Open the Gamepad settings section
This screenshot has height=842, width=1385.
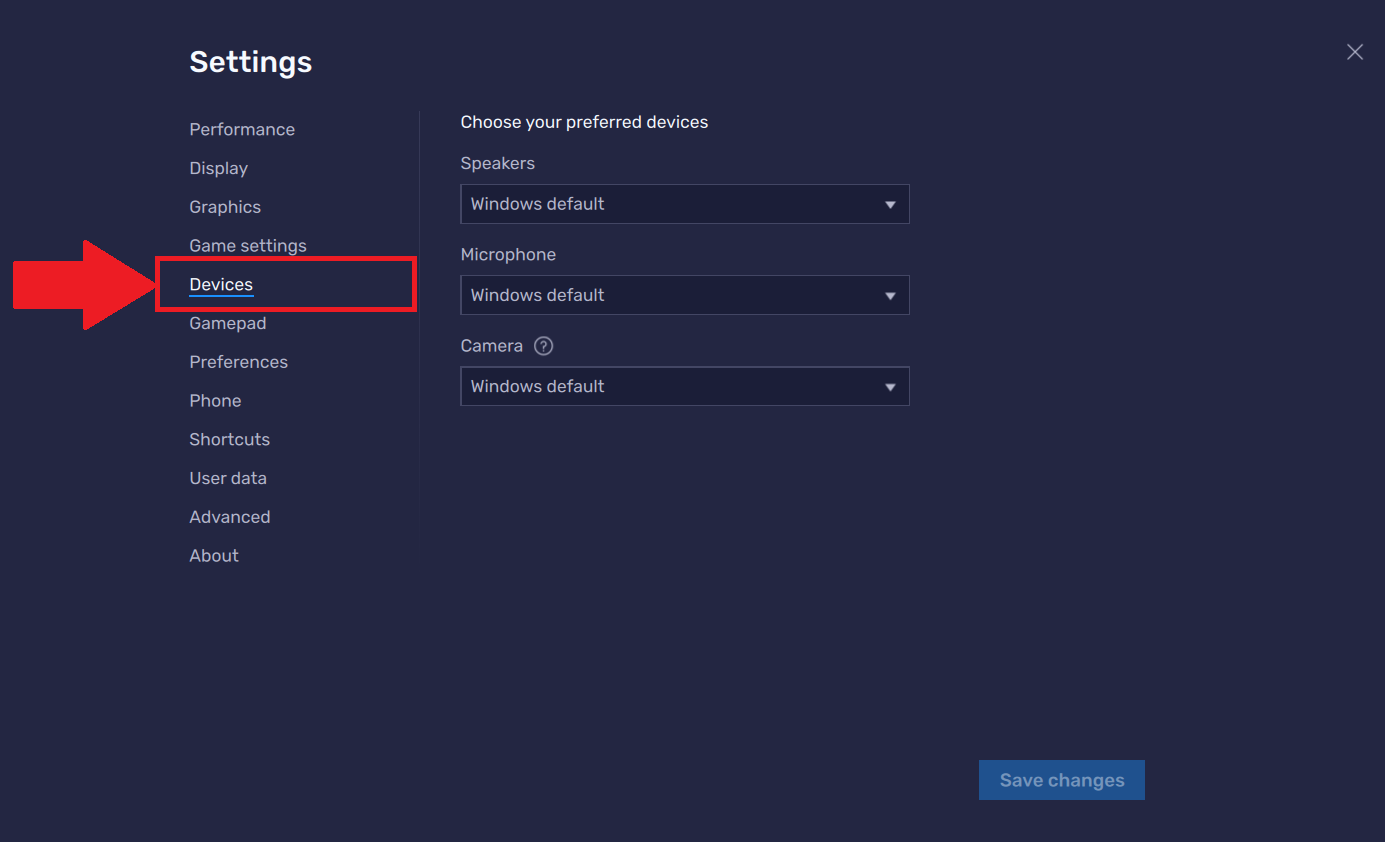(x=228, y=323)
